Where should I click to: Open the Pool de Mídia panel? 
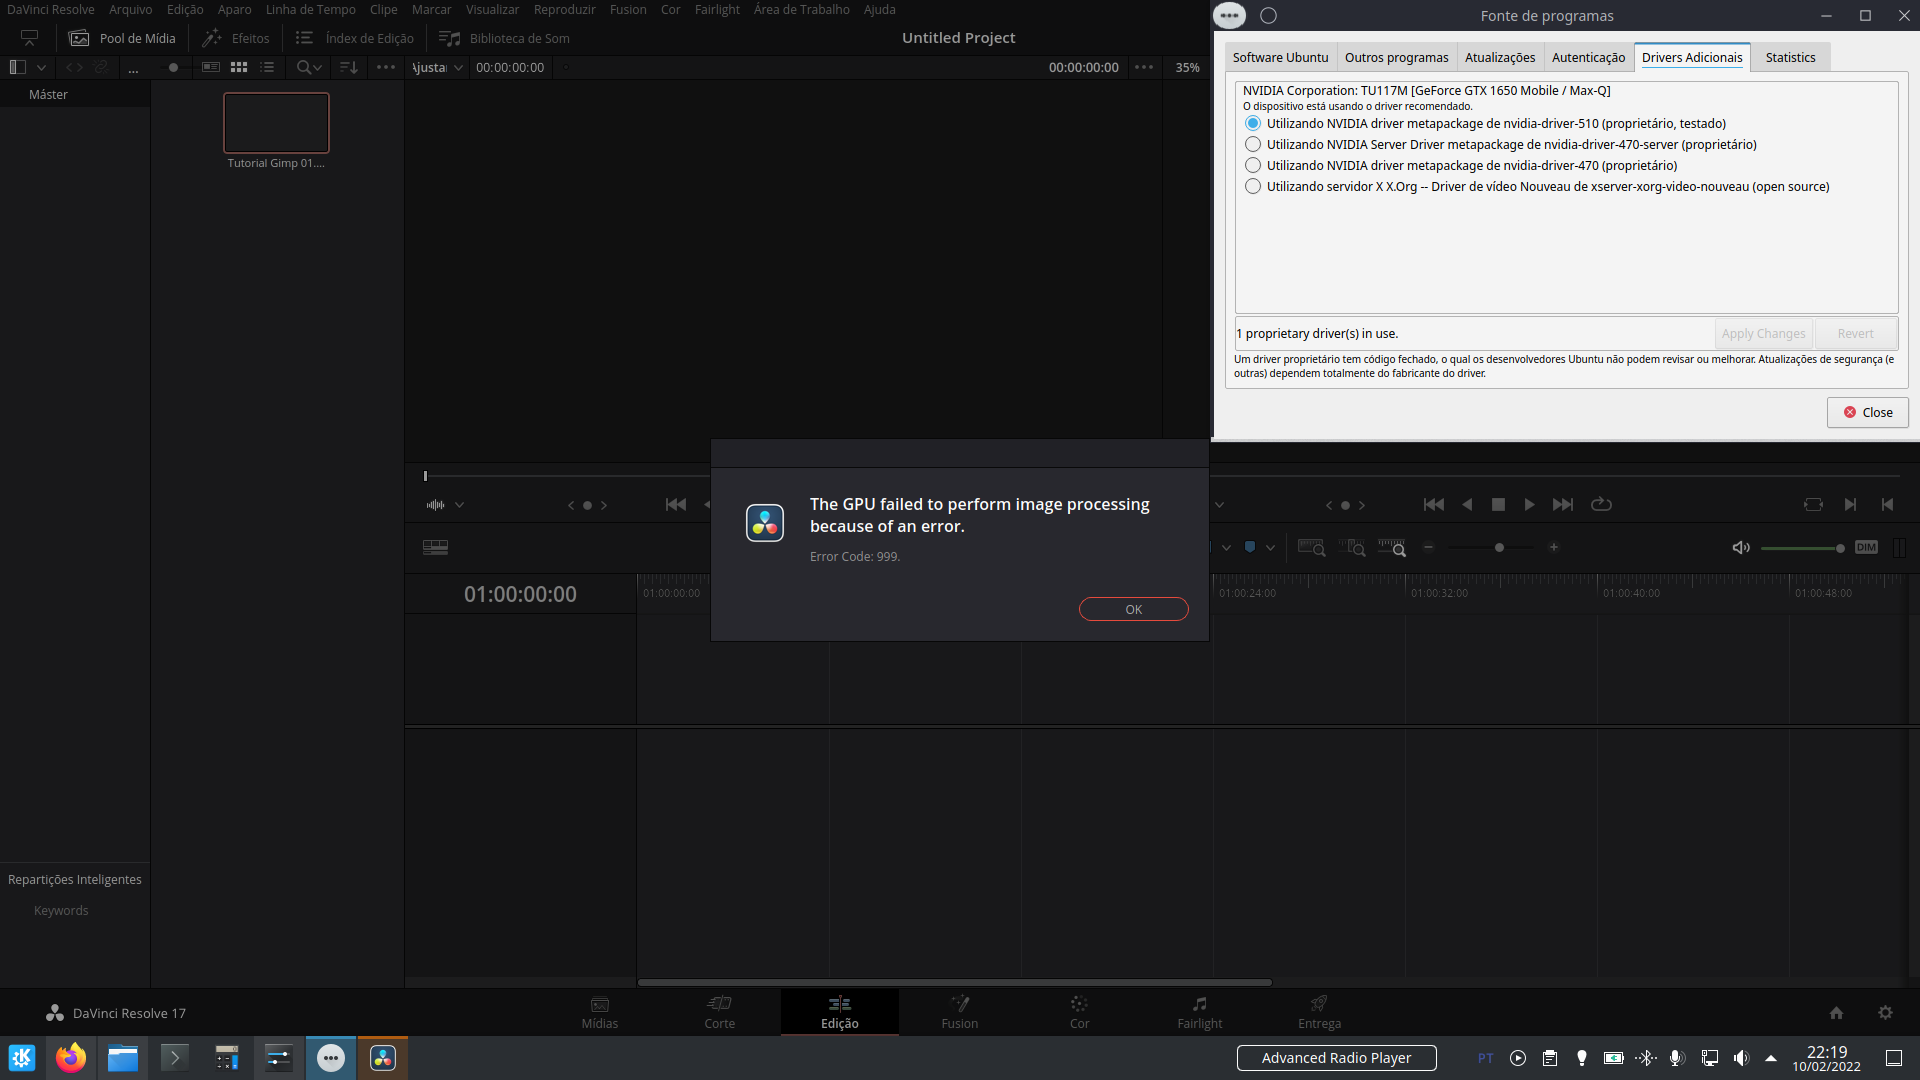point(122,38)
